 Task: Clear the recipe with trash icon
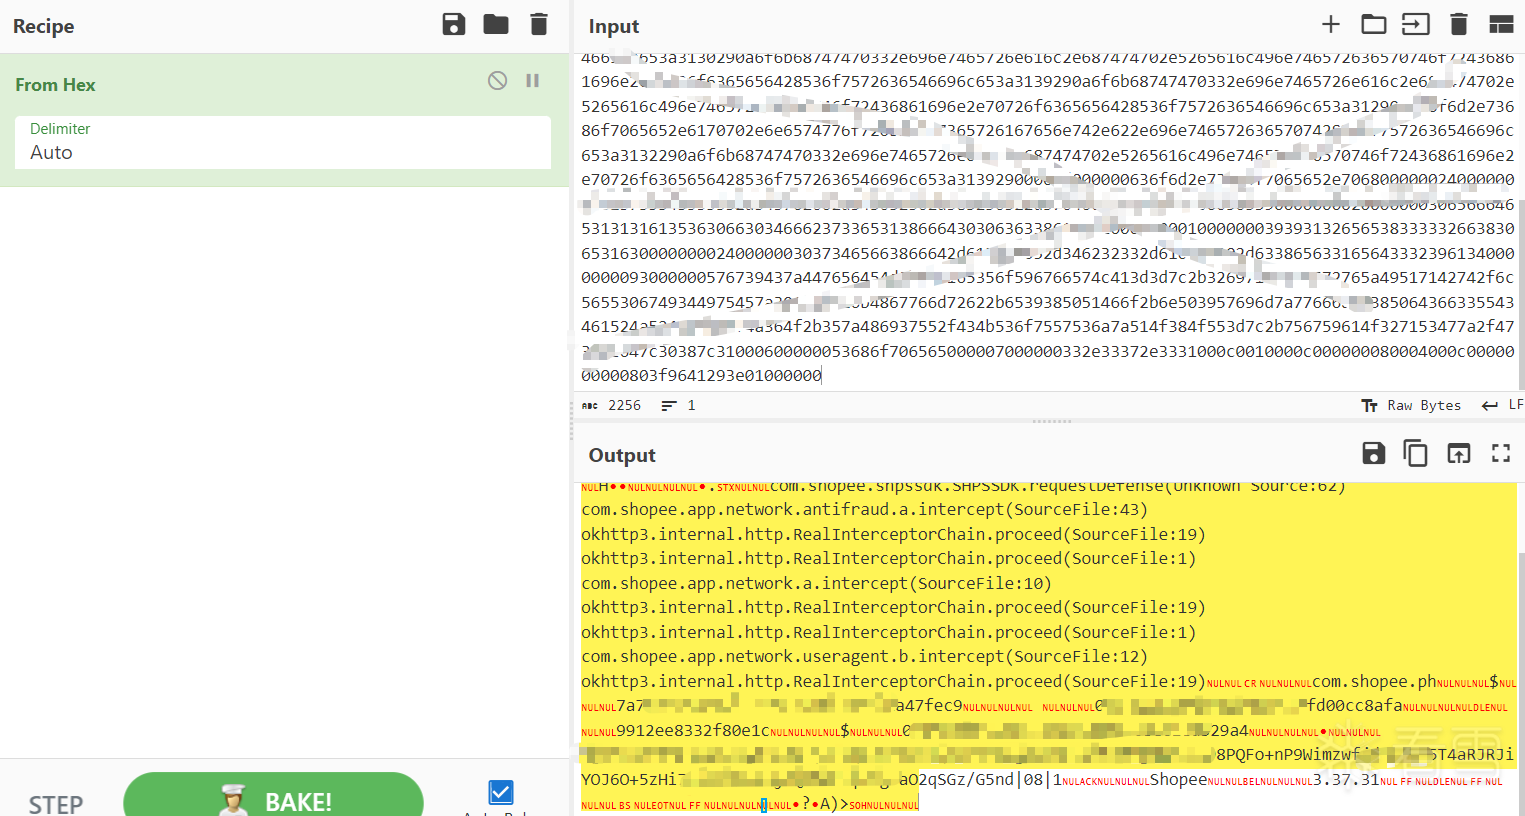[x=539, y=25]
